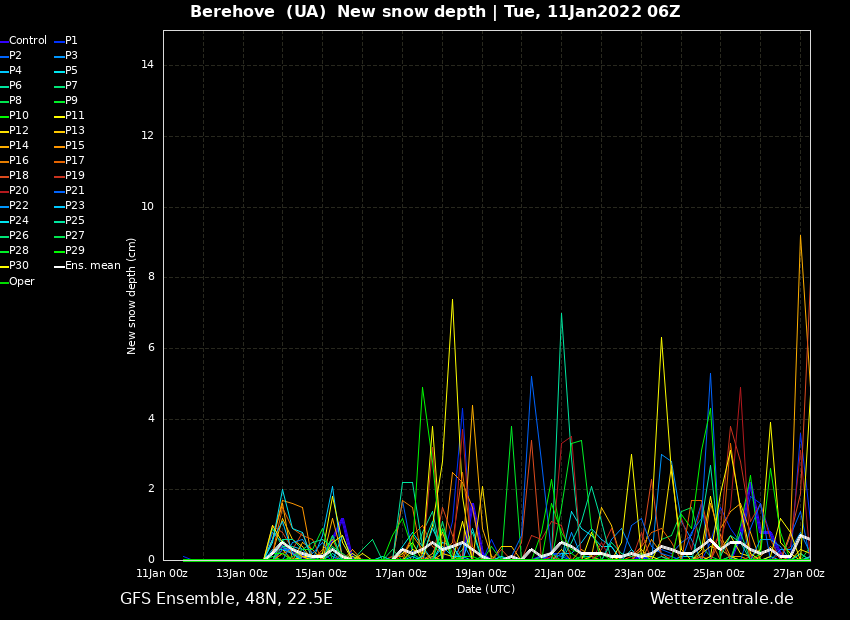850x620 pixels.
Task: Select the 25Jan 00z axis label
Action: coord(719,574)
